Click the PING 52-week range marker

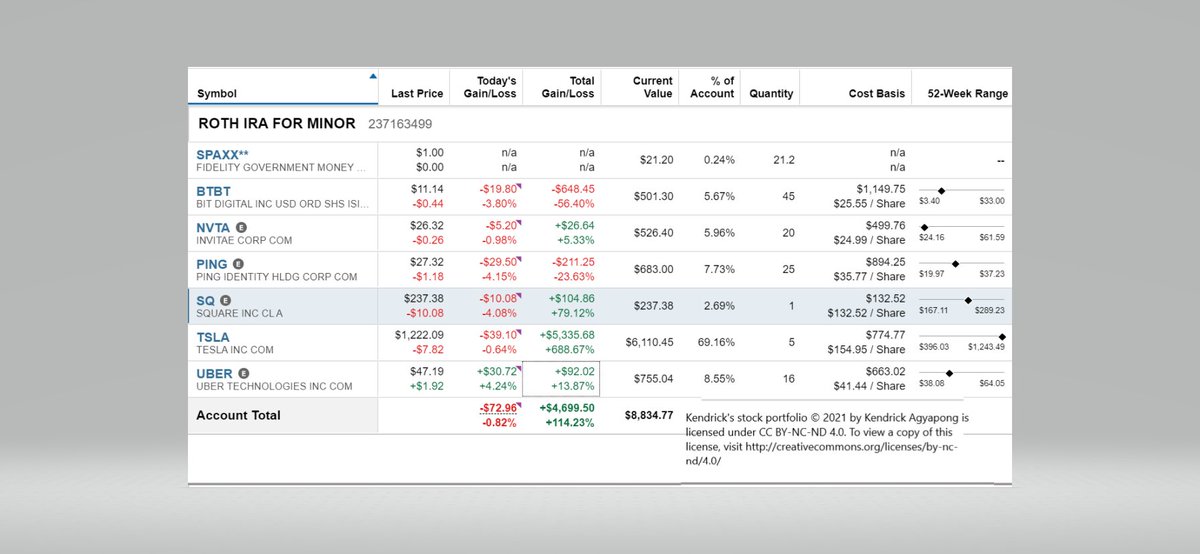[x=955, y=263]
